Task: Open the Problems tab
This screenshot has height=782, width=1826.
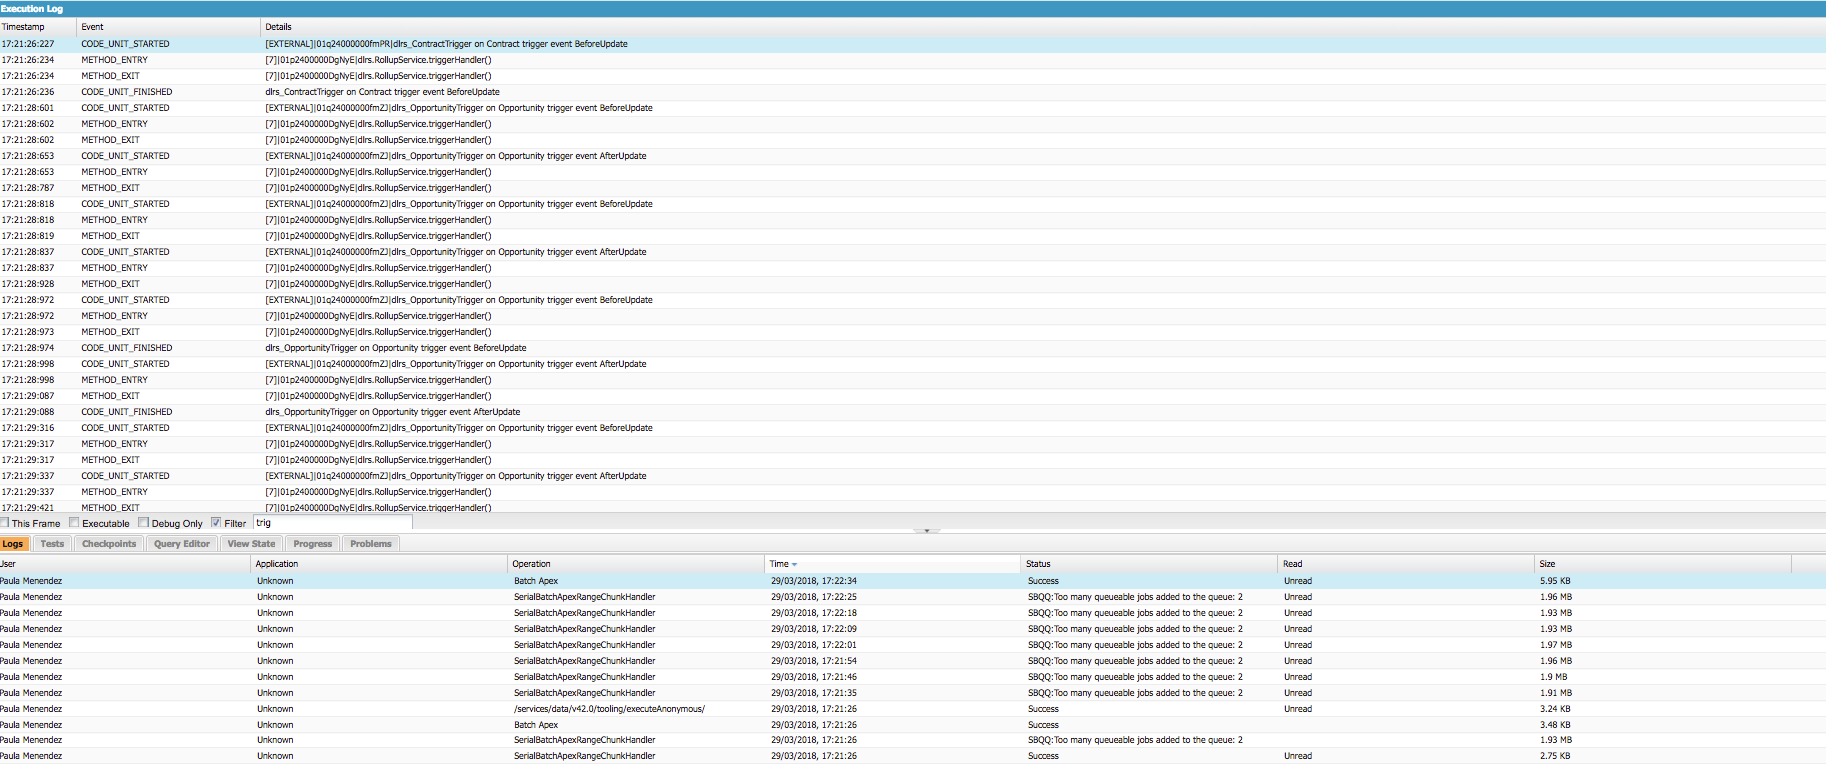Action: click(371, 544)
